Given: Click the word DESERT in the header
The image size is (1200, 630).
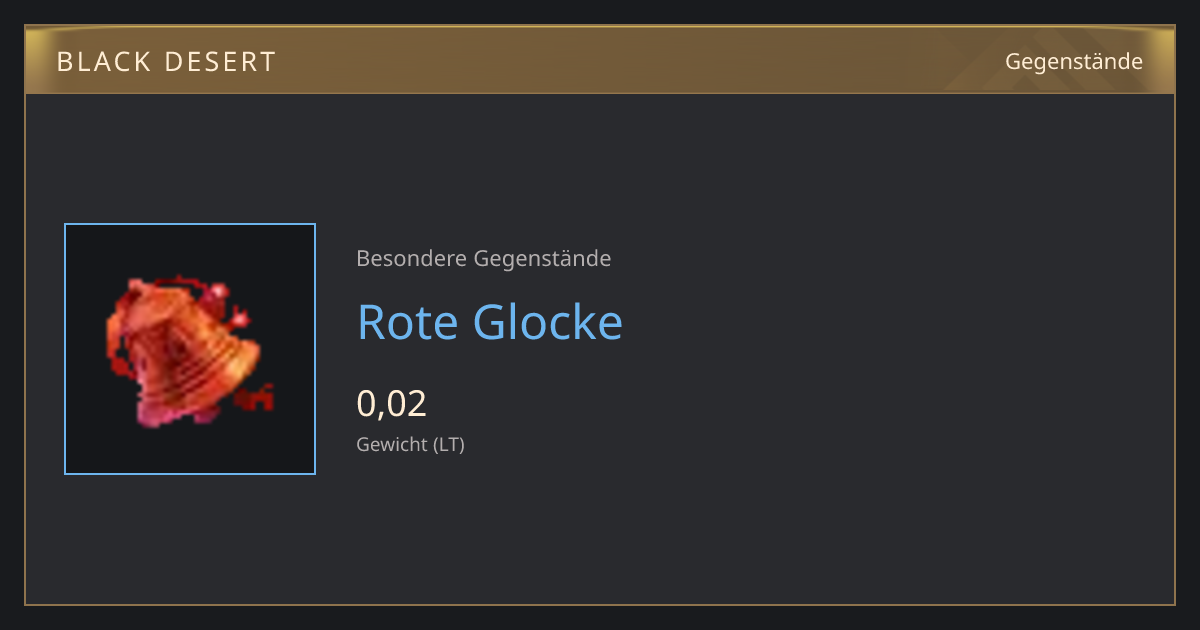Looking at the screenshot, I should [x=218, y=62].
